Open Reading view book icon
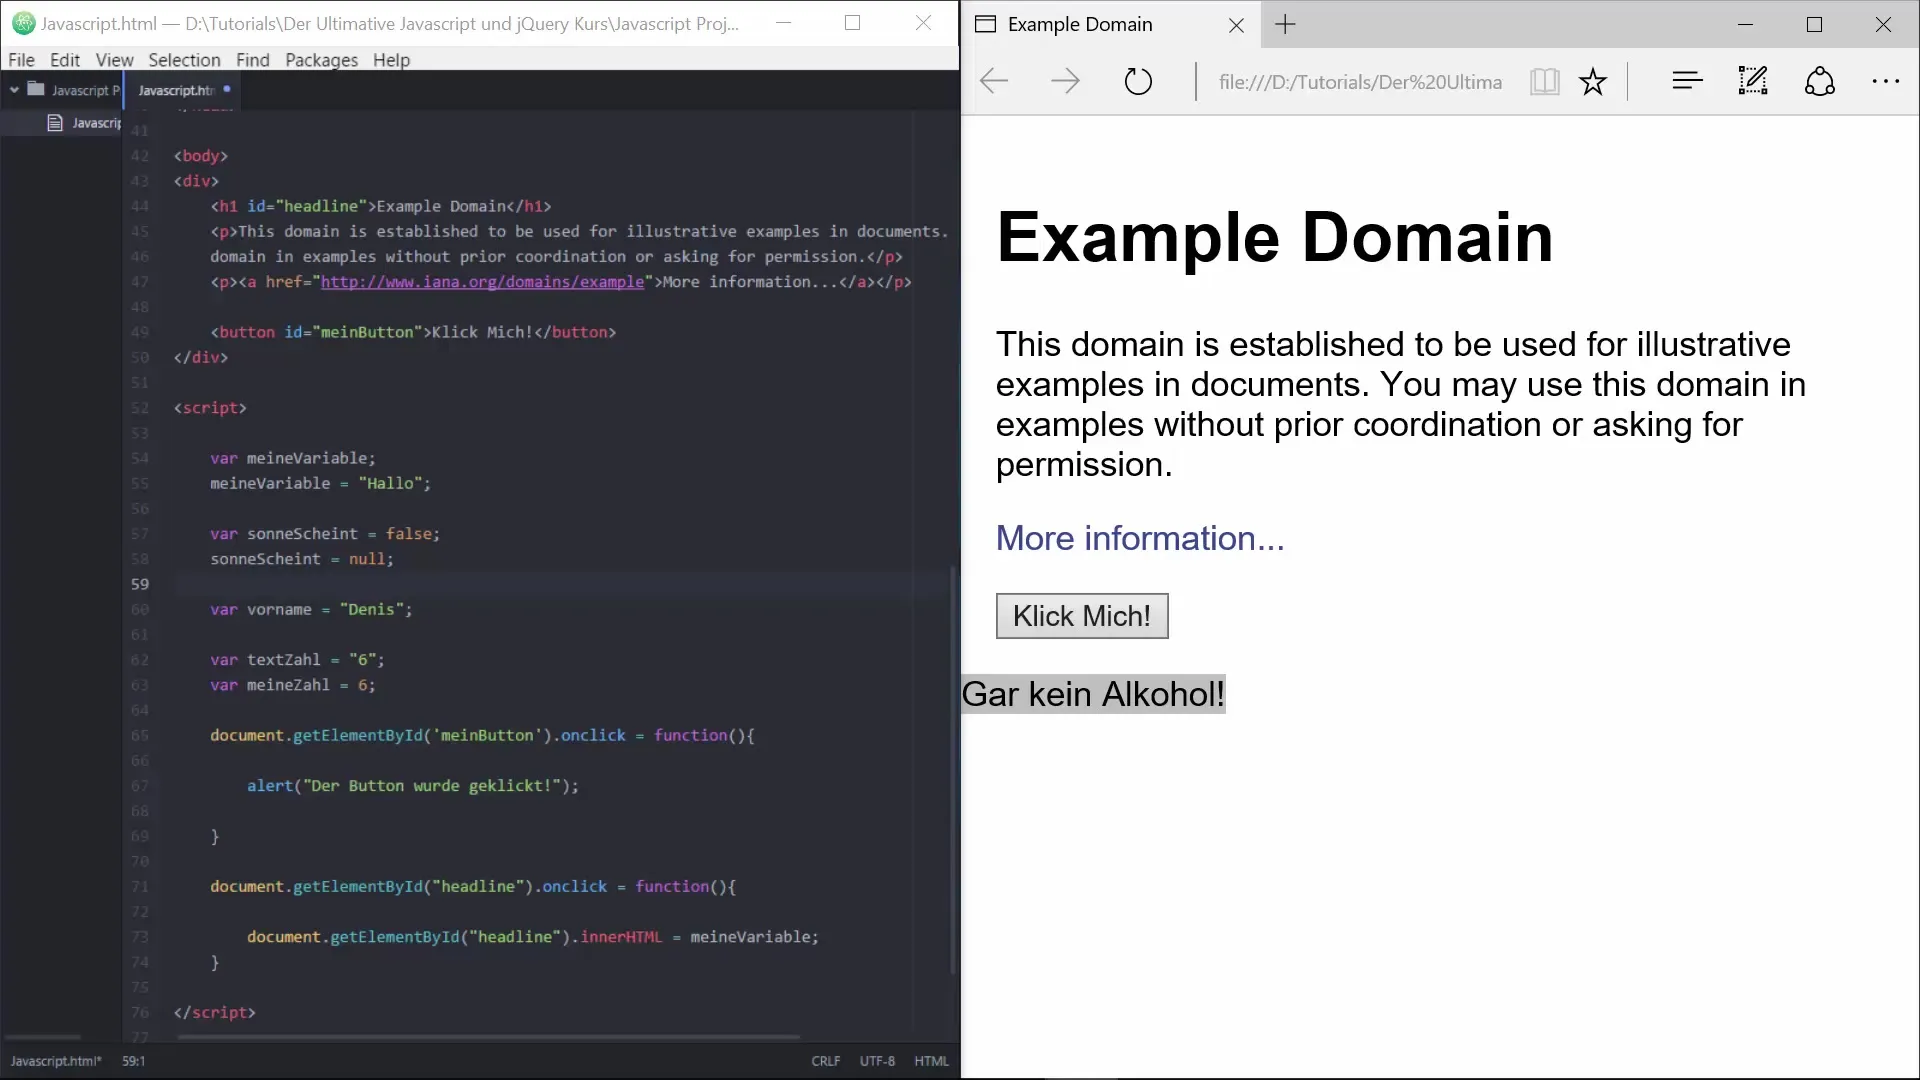This screenshot has height=1080, width=1920. tap(1544, 81)
